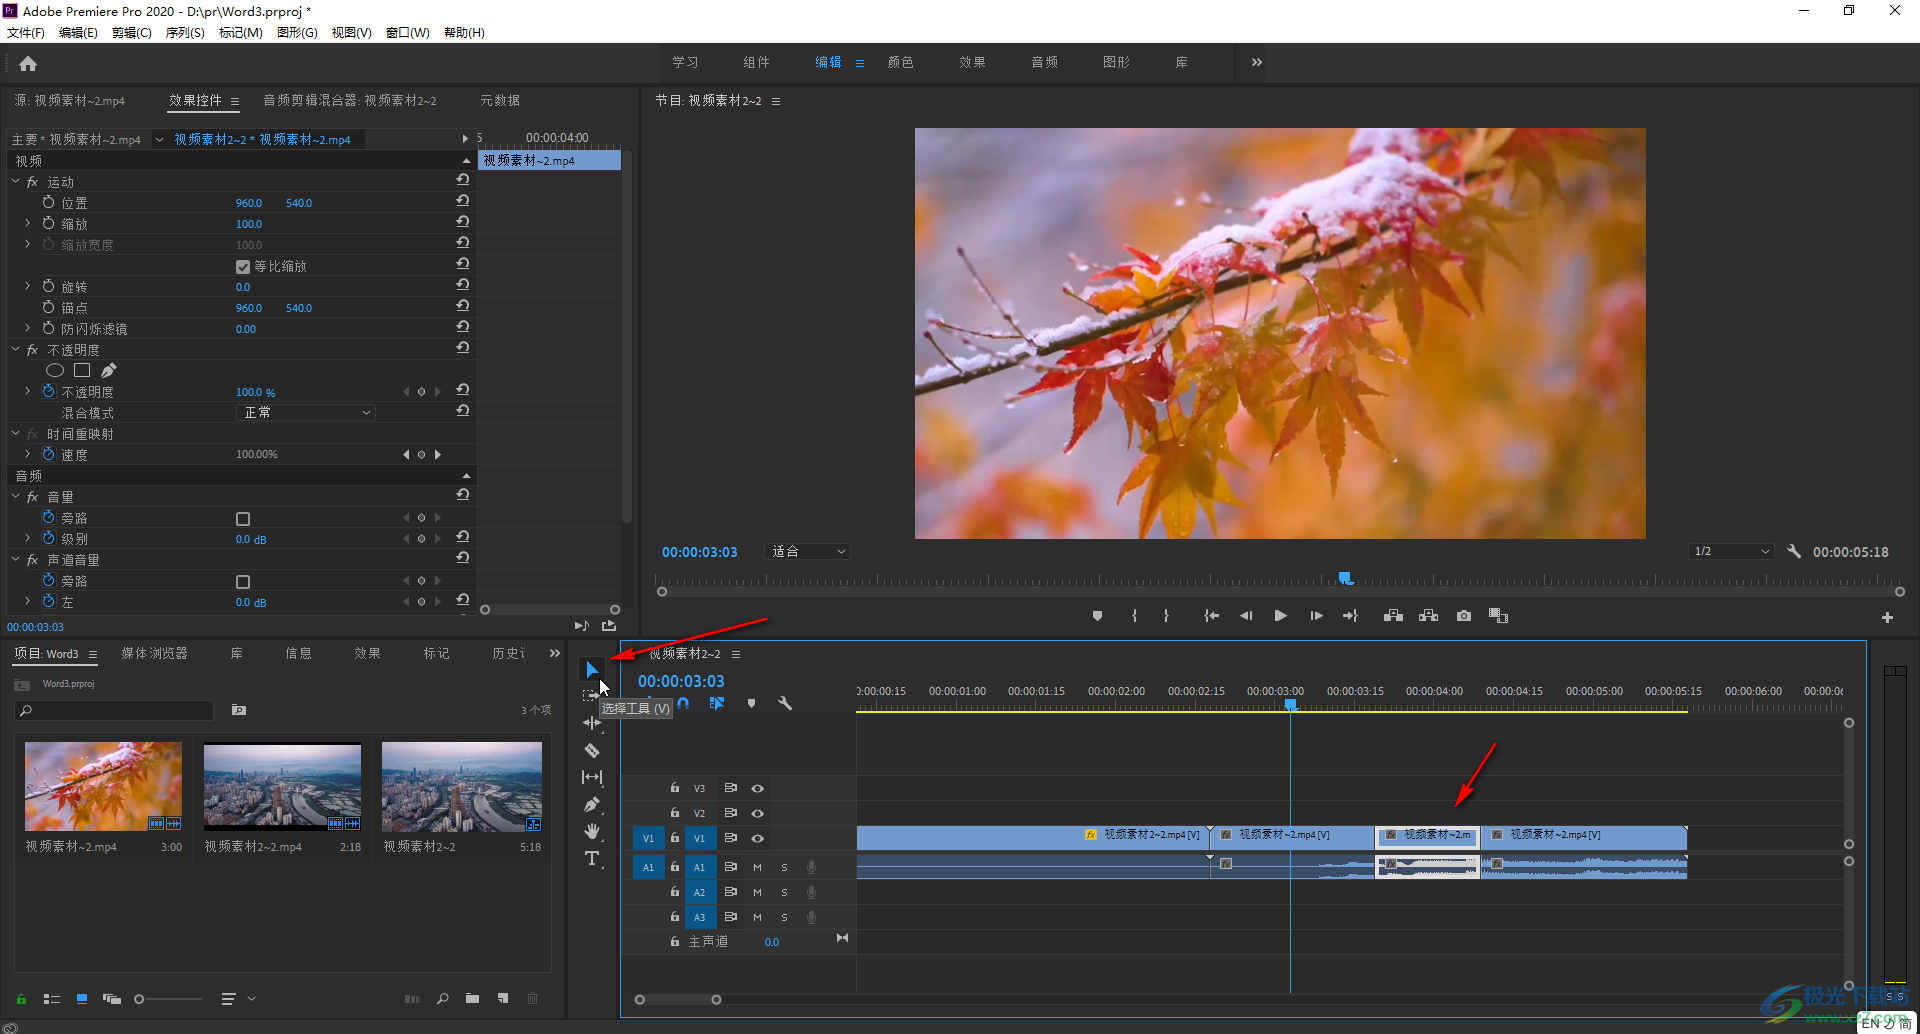Open File menu

pyautogui.click(x=25, y=33)
